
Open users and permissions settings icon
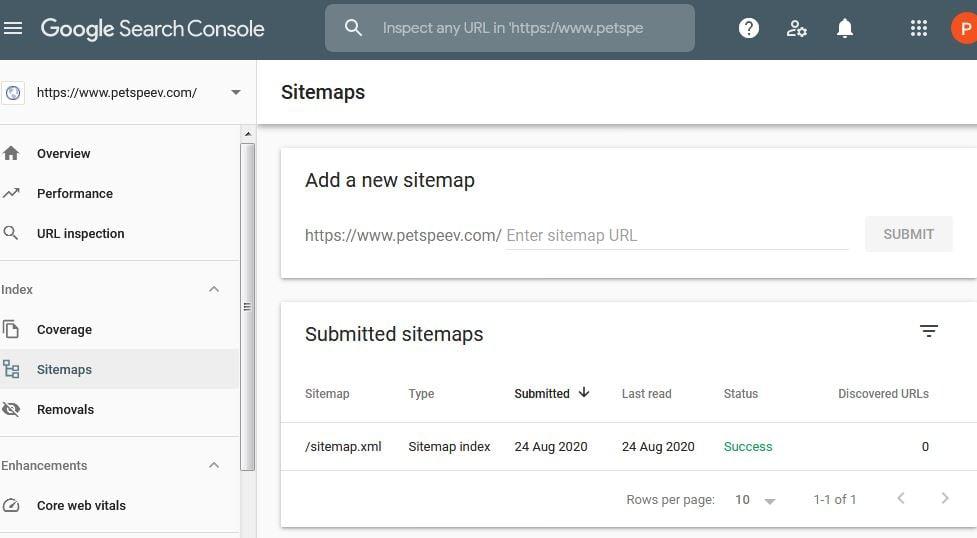[x=796, y=28]
